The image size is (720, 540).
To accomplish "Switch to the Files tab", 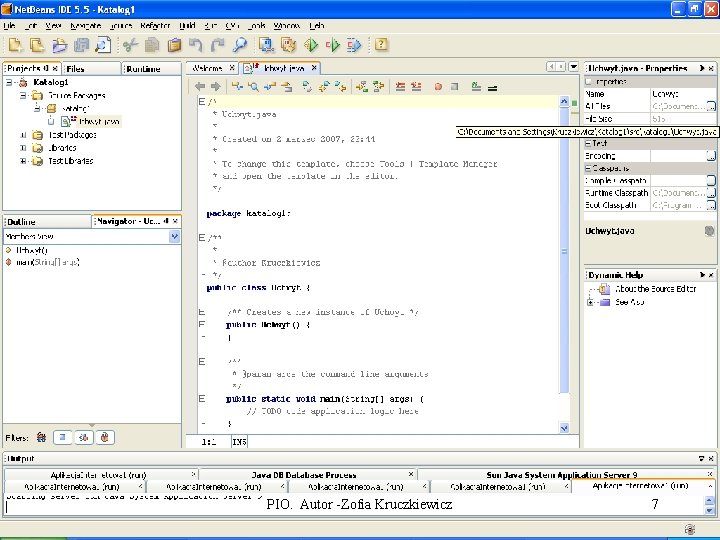I will point(77,69).
